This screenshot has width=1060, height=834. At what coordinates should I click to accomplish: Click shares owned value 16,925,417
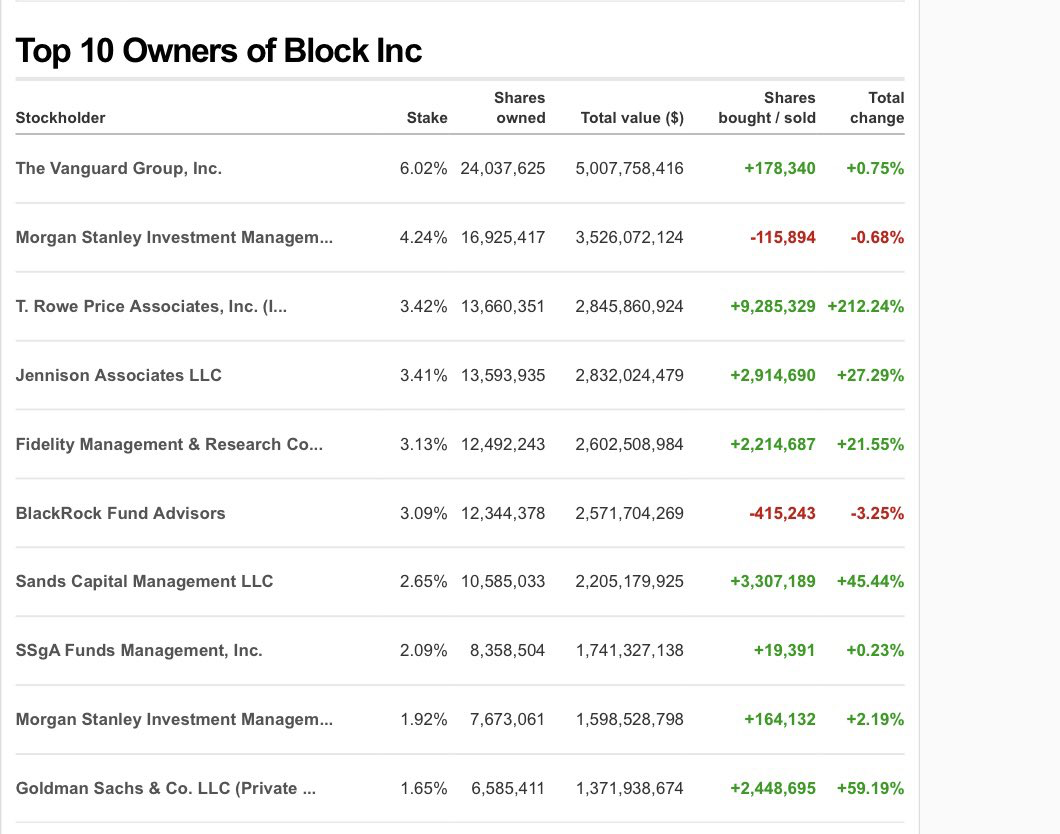[503, 237]
